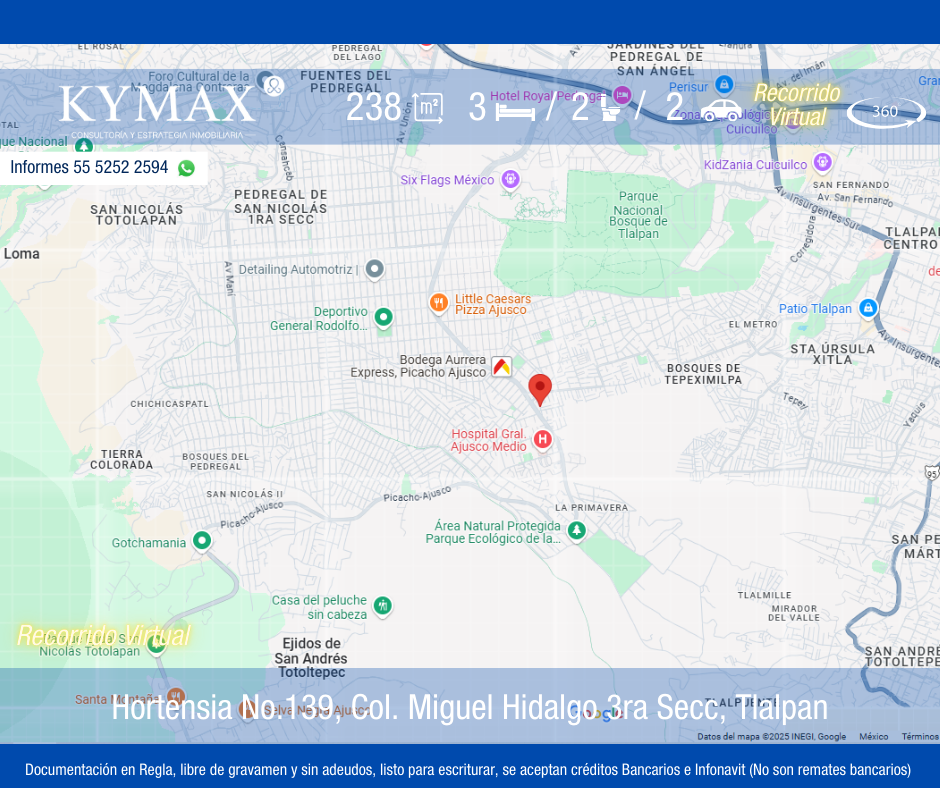Click the car parking icon
This screenshot has height=788, width=940.
(722, 110)
